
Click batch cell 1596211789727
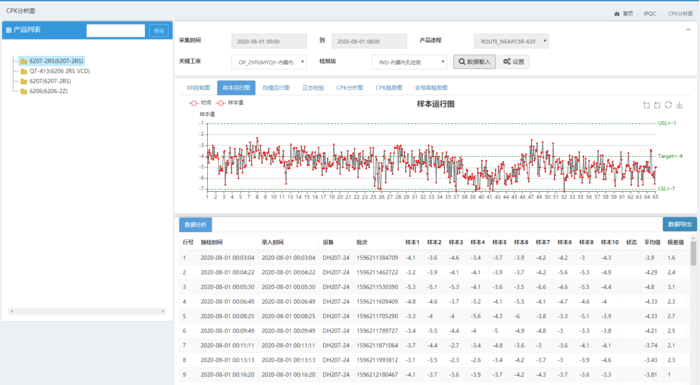point(377,331)
